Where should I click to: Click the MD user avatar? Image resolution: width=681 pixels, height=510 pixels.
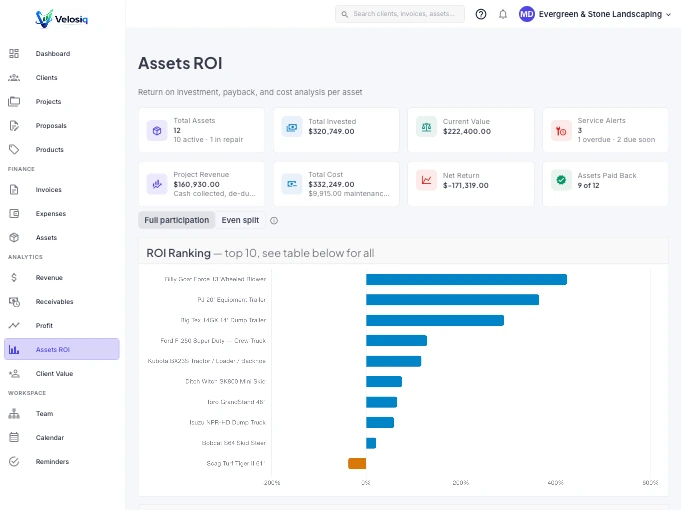(x=527, y=14)
